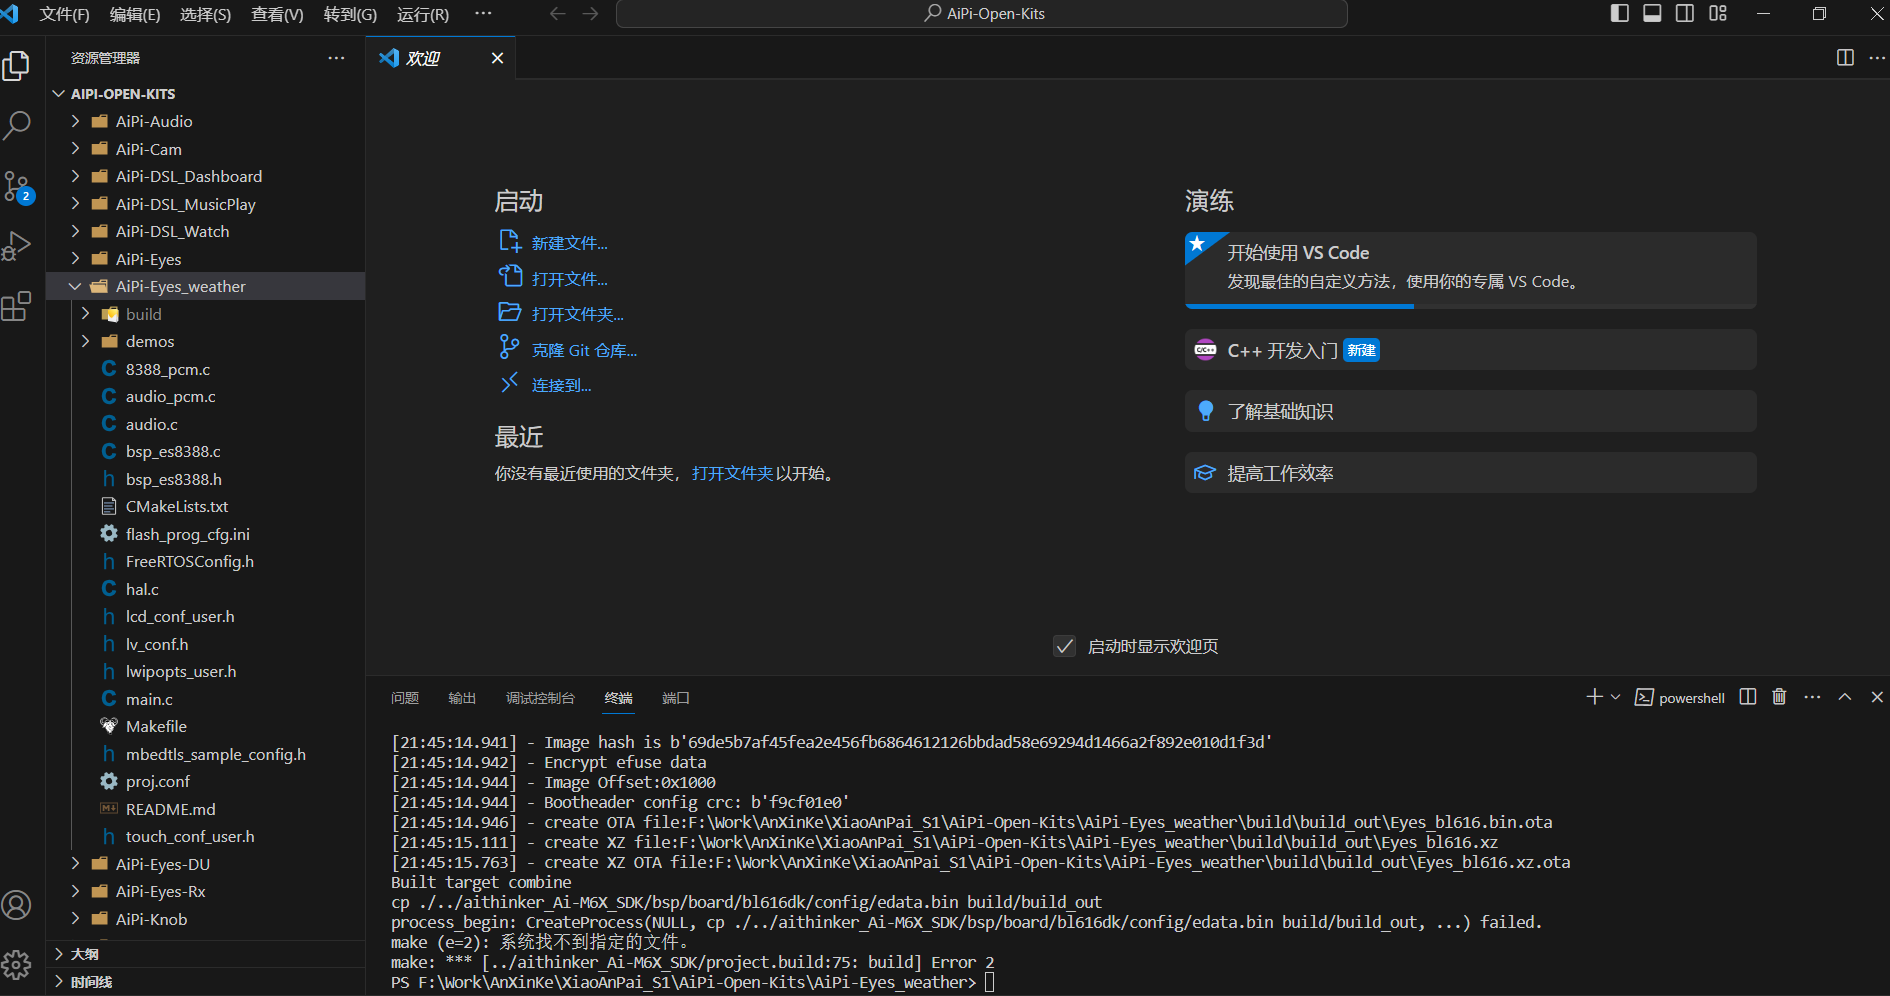The width and height of the screenshot is (1890, 996).
Task: Open the overflow menu ellipsis in menu bar
Action: [483, 14]
